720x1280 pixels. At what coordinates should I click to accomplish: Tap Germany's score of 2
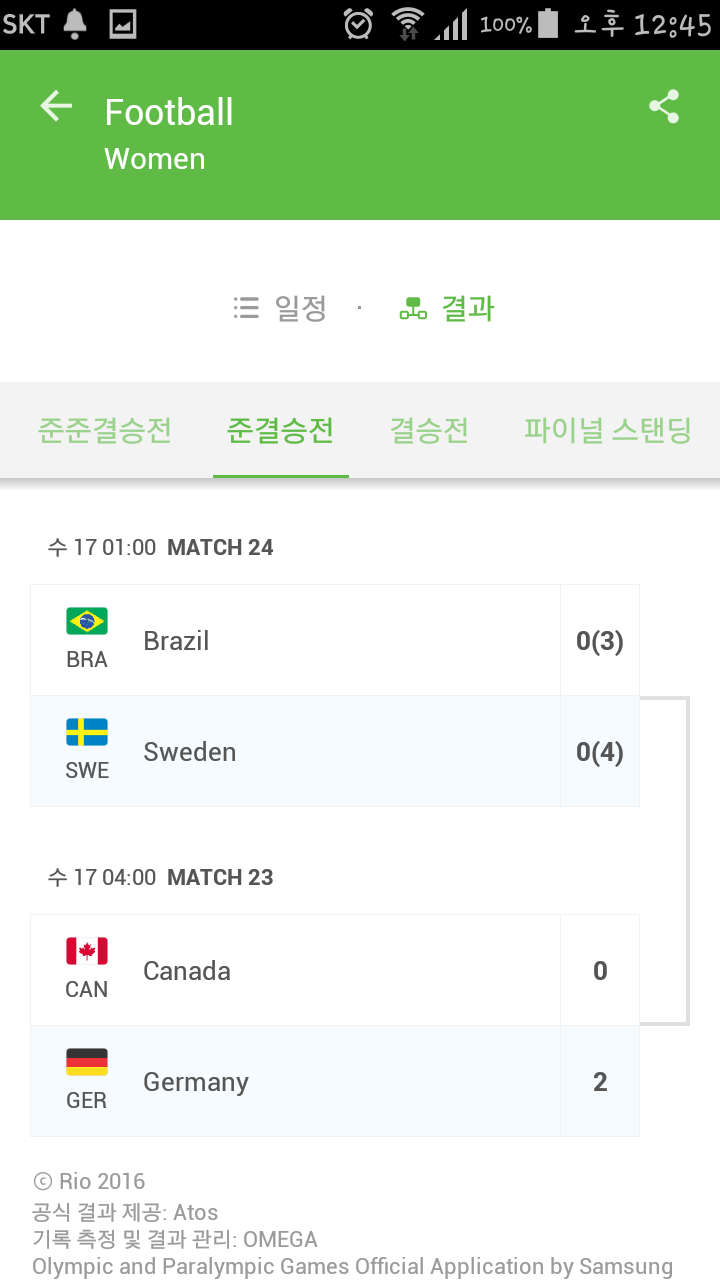click(600, 1081)
